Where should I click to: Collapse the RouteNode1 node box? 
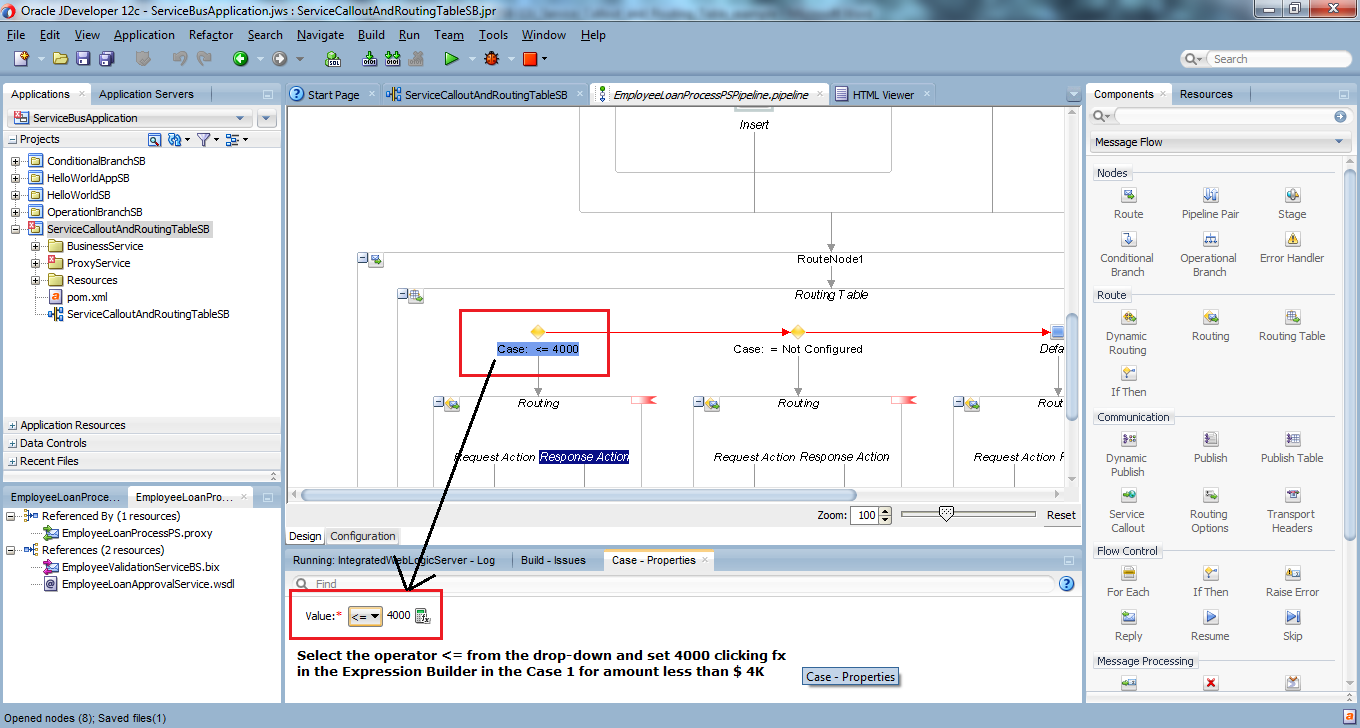(x=363, y=259)
